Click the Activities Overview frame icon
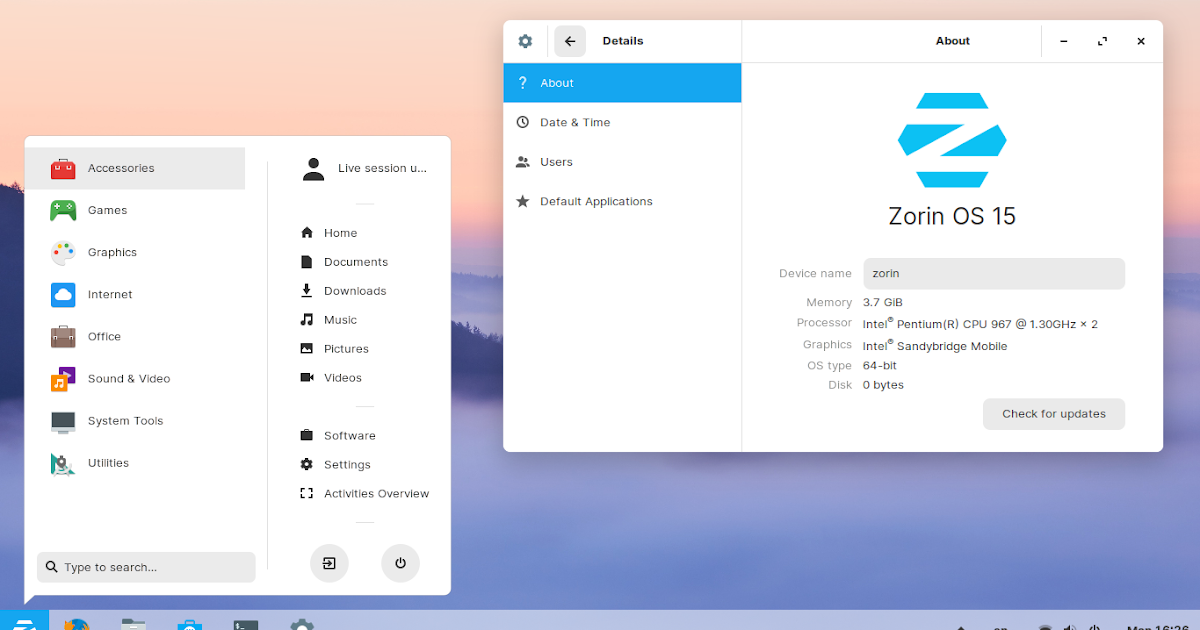This screenshot has height=630, width=1200. coord(307,494)
